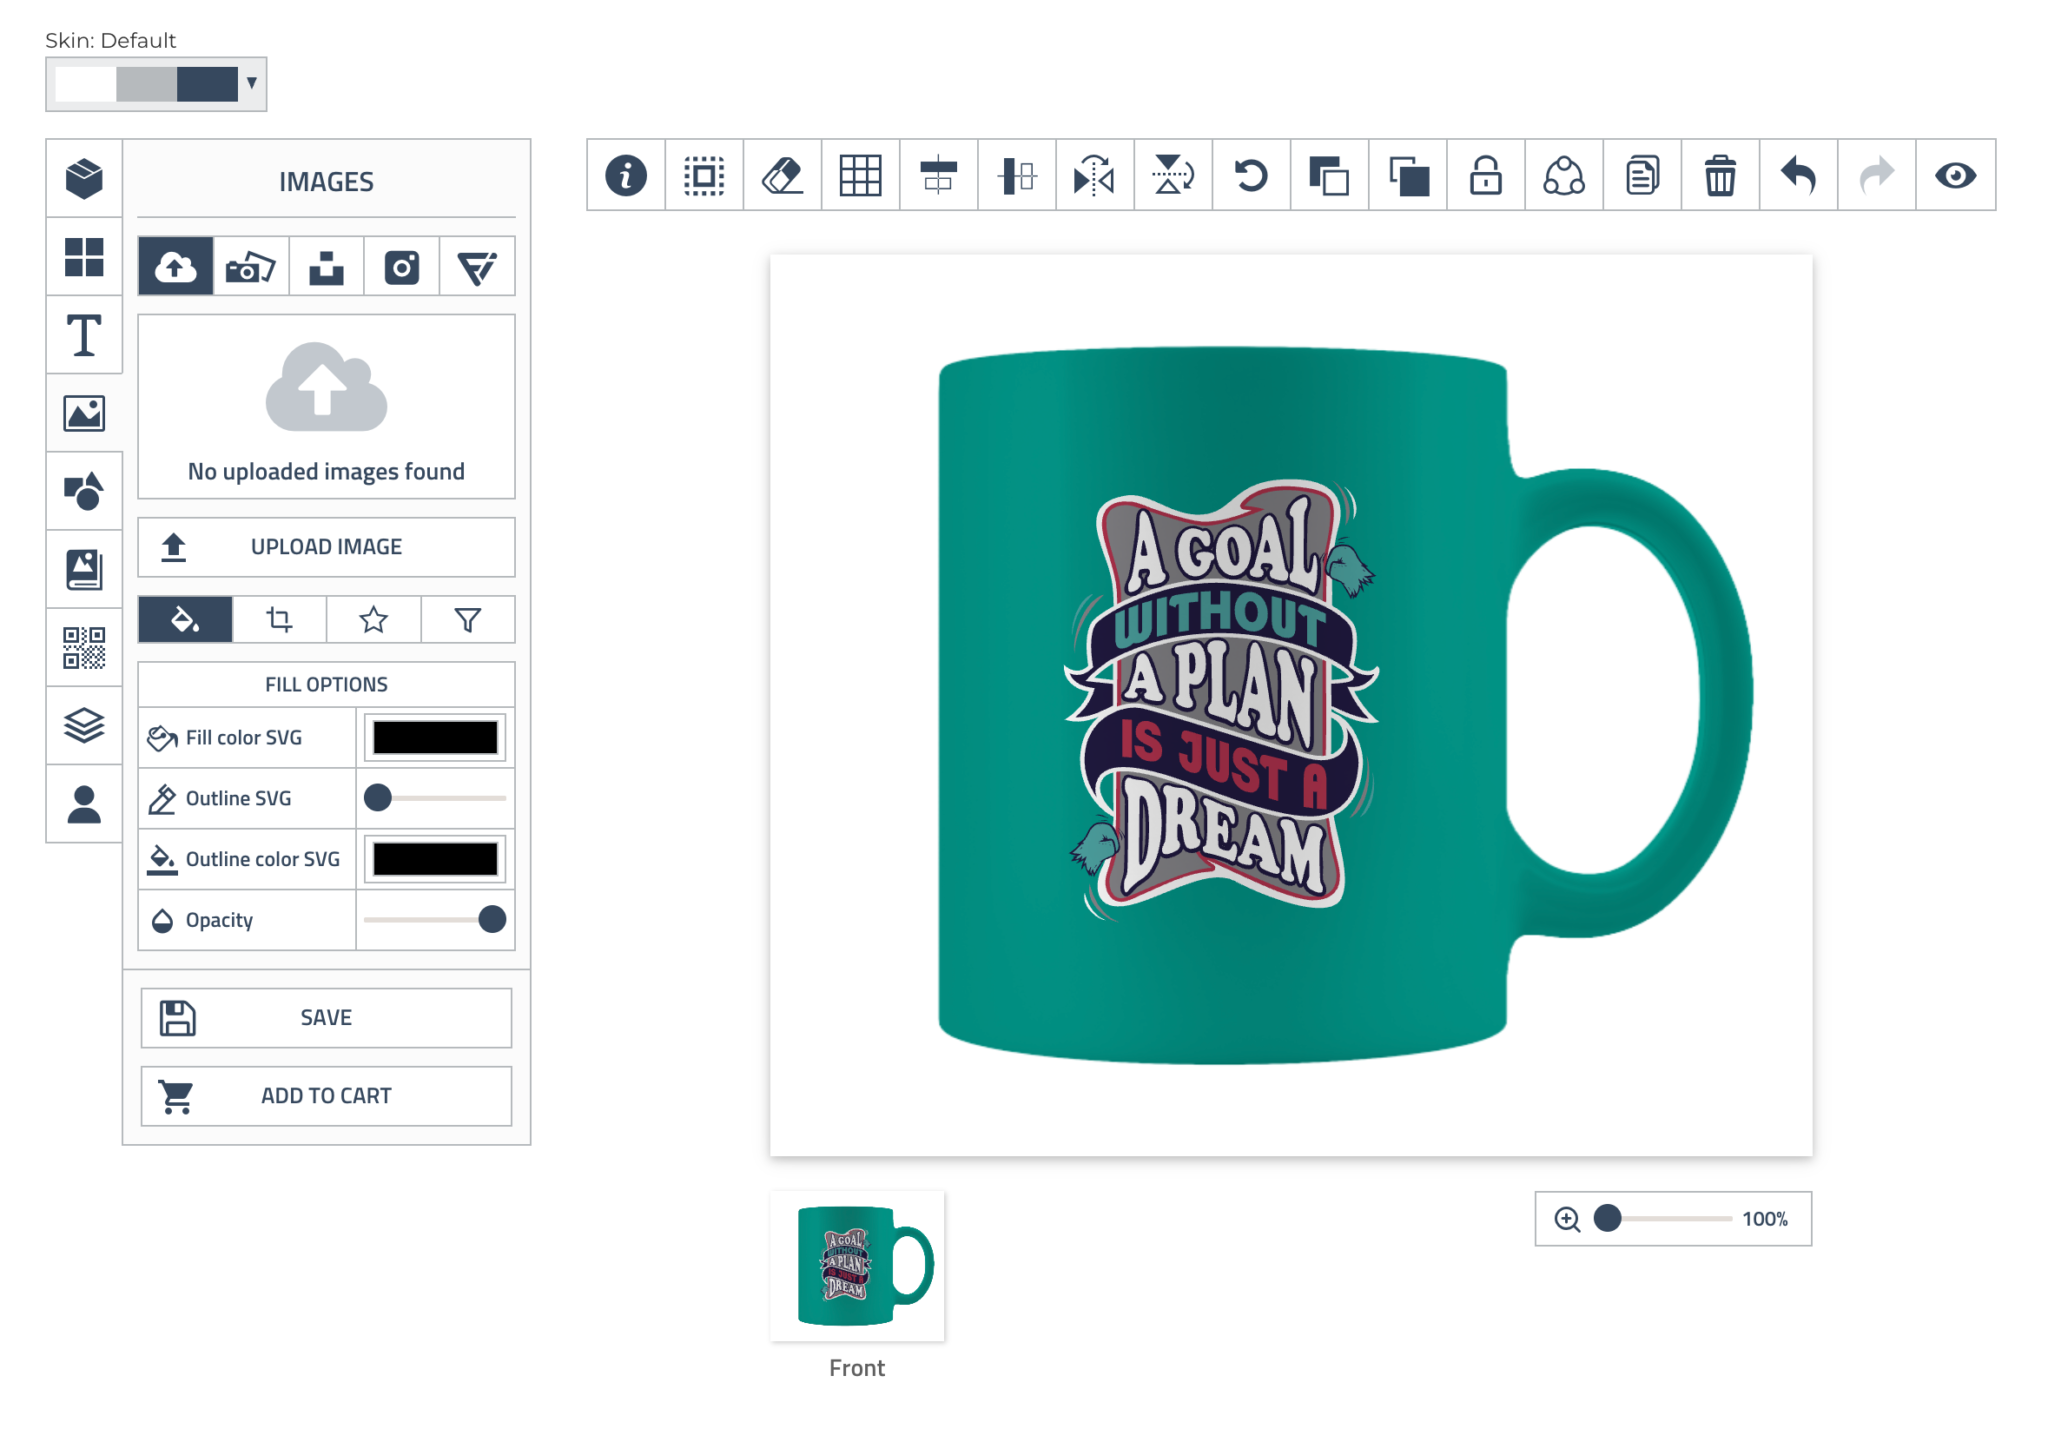Toggle the grid overlay icon

pyautogui.click(x=860, y=176)
